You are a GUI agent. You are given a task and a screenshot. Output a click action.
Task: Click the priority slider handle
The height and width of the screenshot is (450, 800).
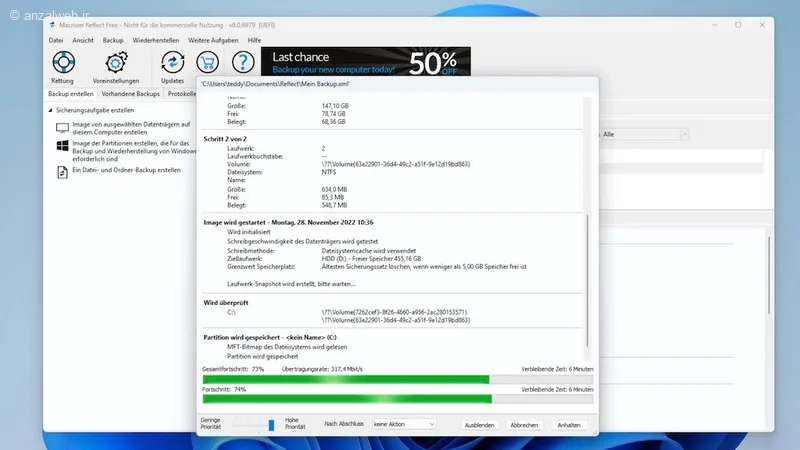pos(271,424)
